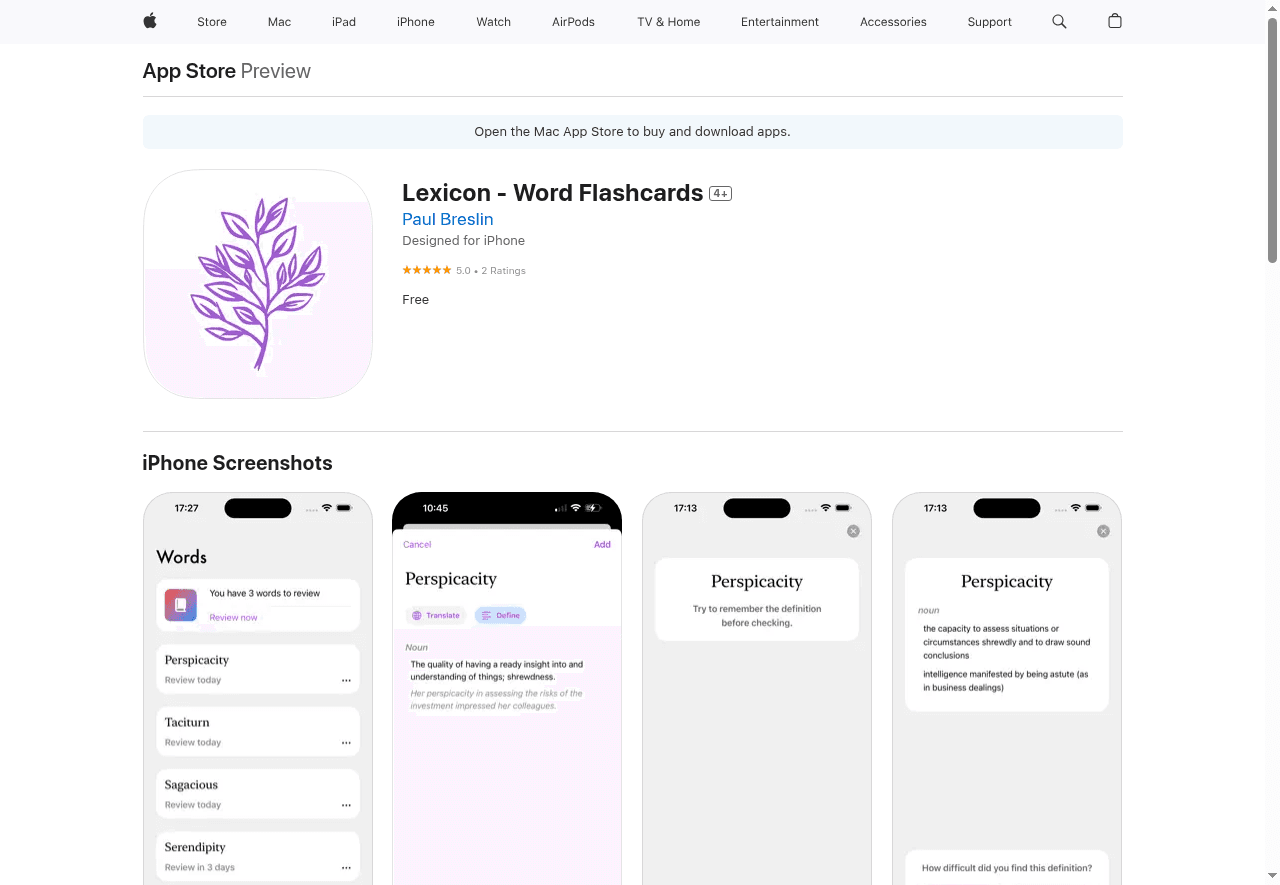Click the 2 Ratings text
The image size is (1280, 885).
[x=503, y=270]
